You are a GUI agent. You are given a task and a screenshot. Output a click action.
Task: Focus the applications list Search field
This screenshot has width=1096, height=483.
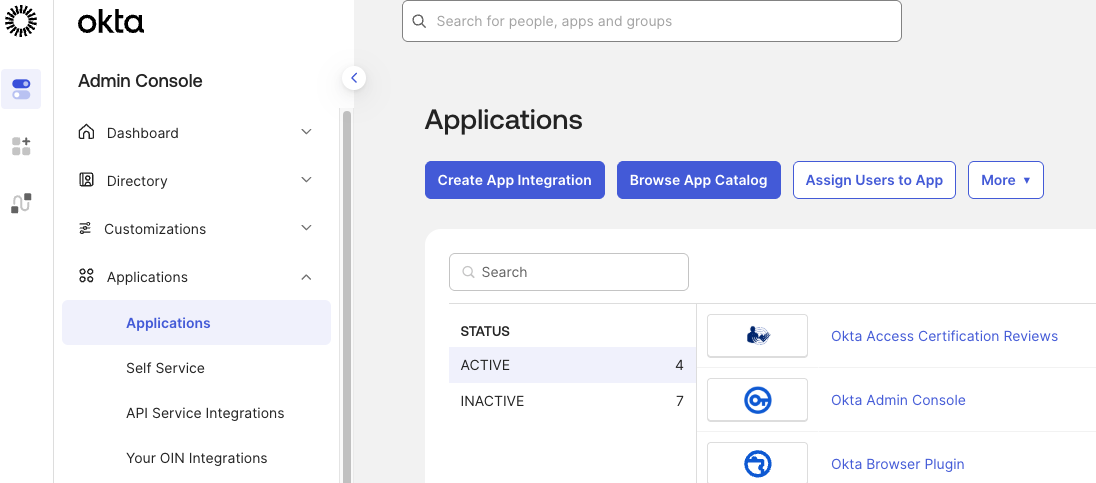568,272
